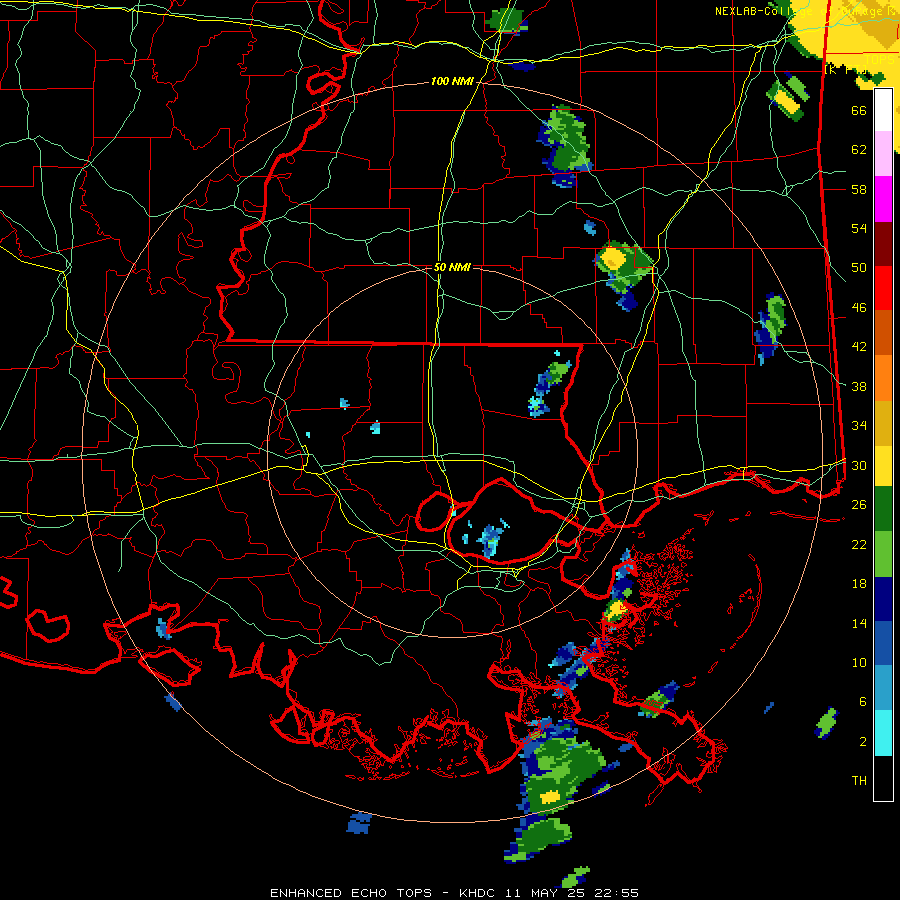Click the "50 NMI" range ring label
The height and width of the screenshot is (900, 900).
coord(452,267)
